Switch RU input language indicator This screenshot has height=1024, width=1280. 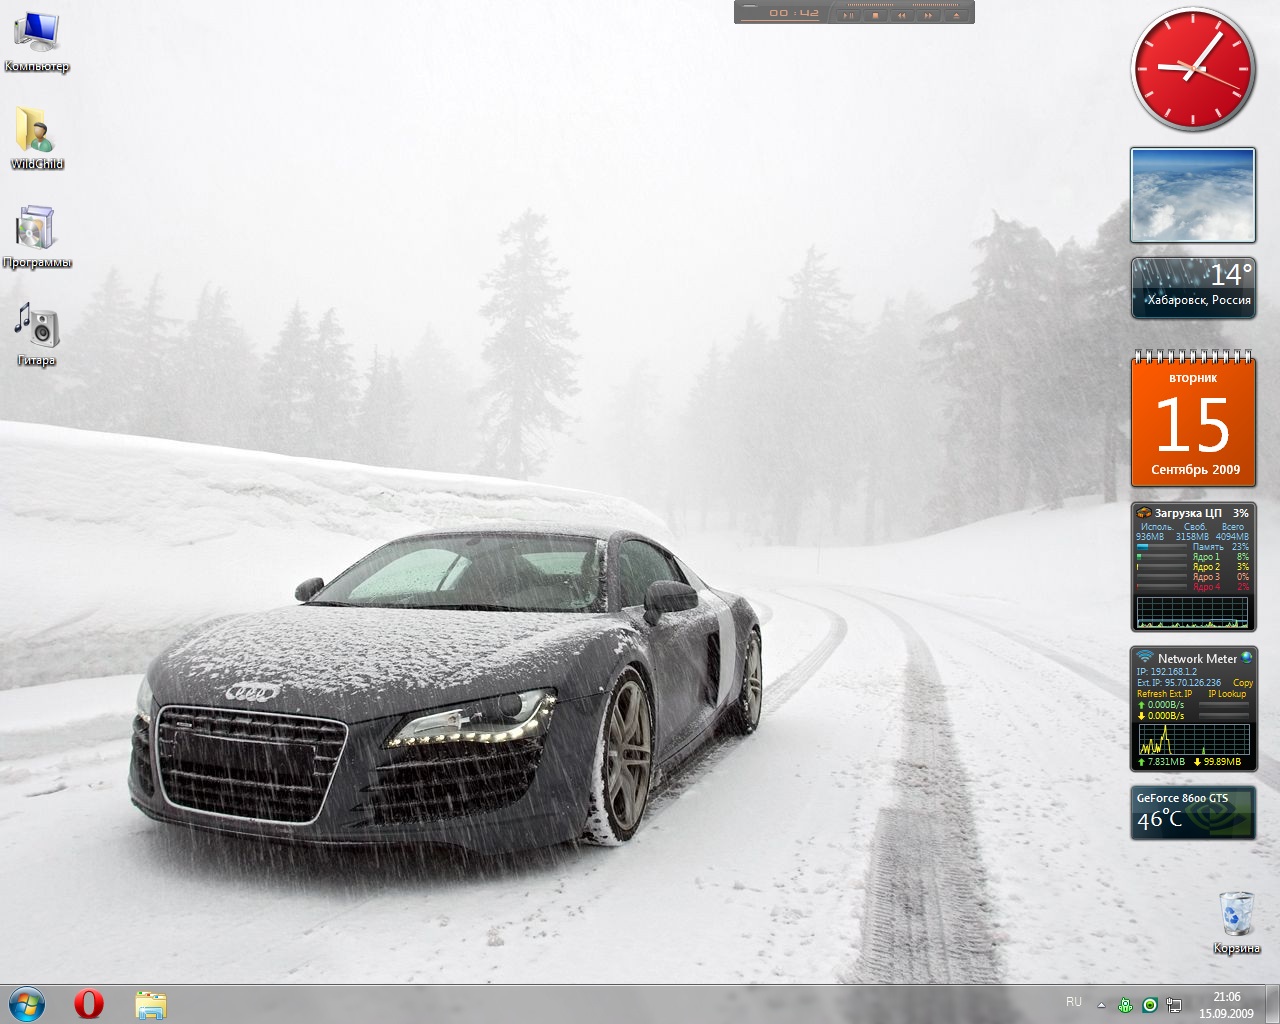click(1073, 1002)
